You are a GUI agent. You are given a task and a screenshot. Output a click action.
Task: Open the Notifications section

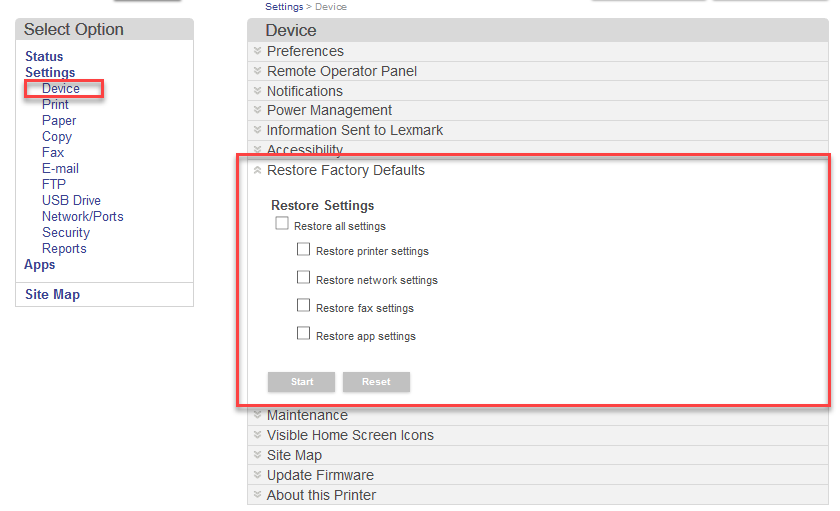coord(304,91)
